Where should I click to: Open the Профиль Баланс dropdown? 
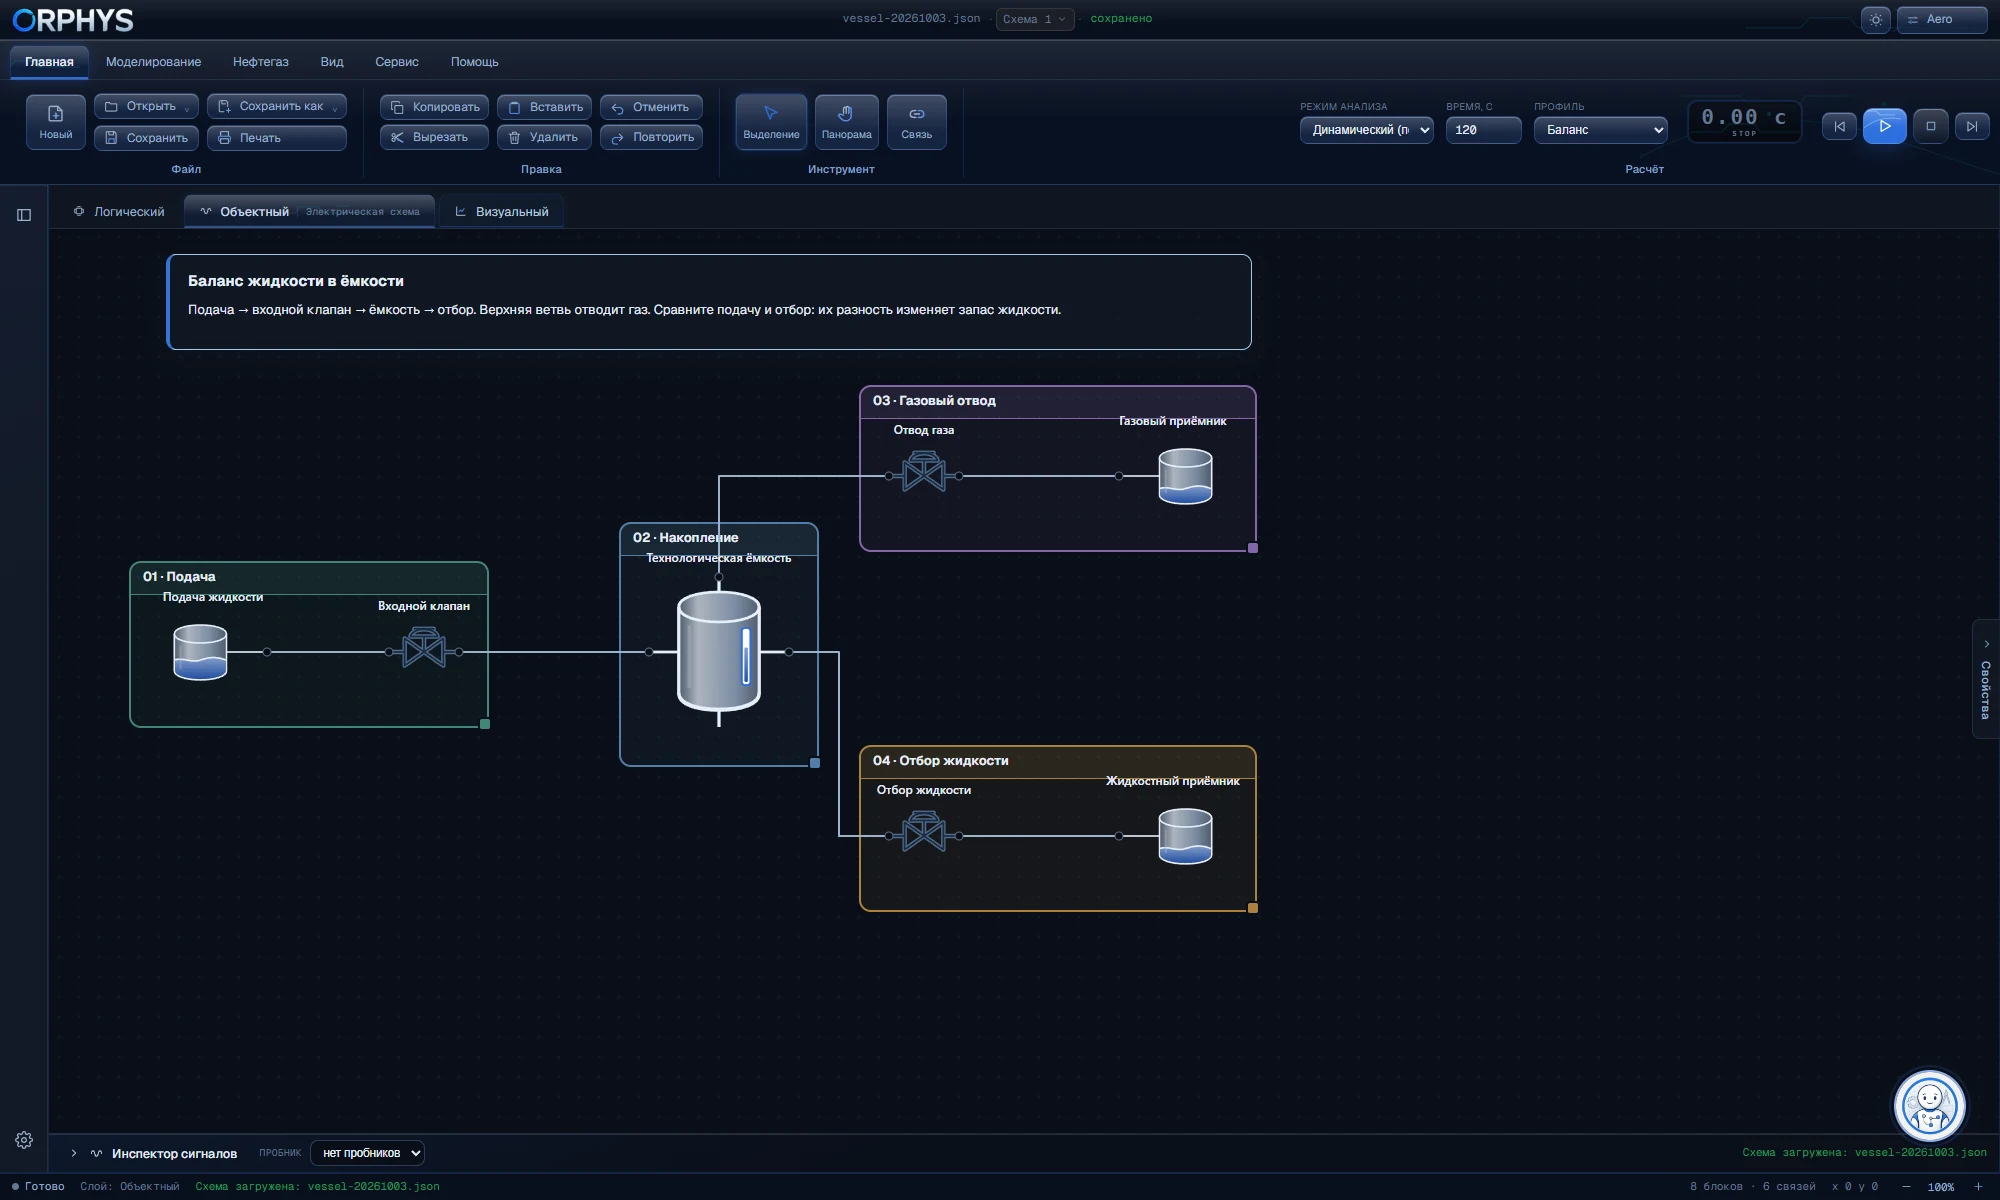pos(1600,130)
